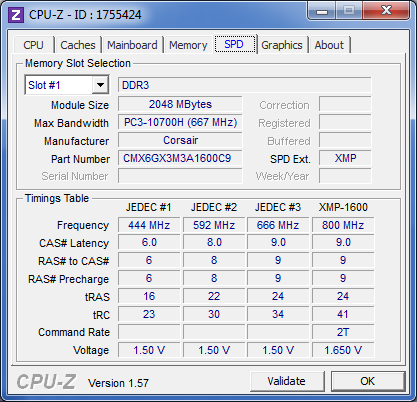
Task: Click the DDR3 memory type field
Action: [245, 85]
